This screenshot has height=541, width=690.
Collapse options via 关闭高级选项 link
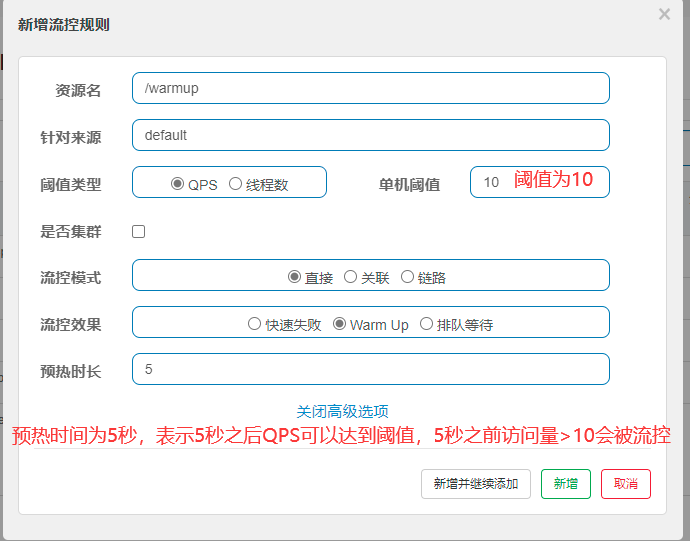(342, 411)
